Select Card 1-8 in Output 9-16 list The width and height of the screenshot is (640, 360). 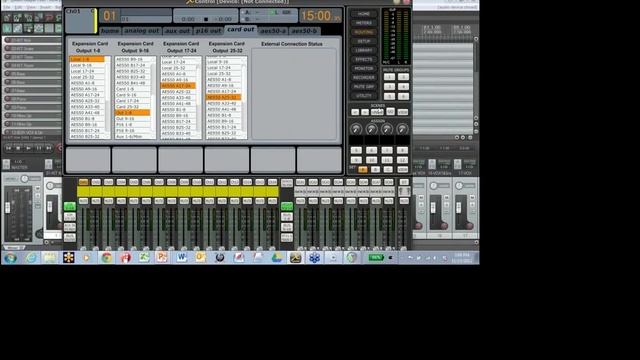click(x=132, y=89)
